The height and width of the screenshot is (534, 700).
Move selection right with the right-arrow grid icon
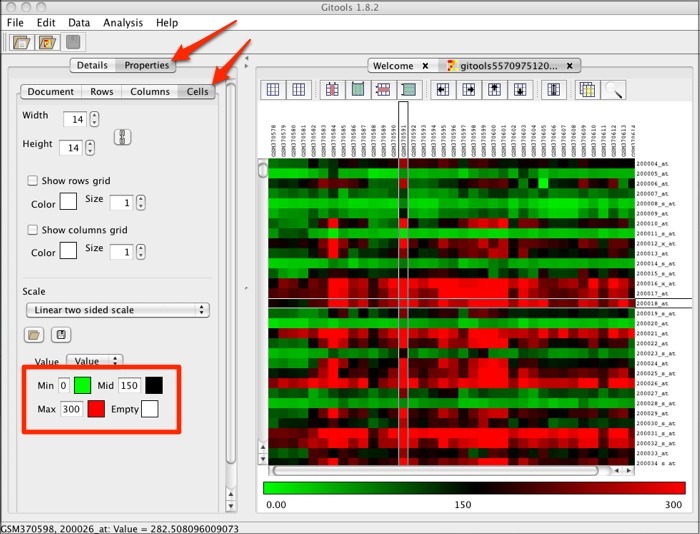(x=468, y=90)
